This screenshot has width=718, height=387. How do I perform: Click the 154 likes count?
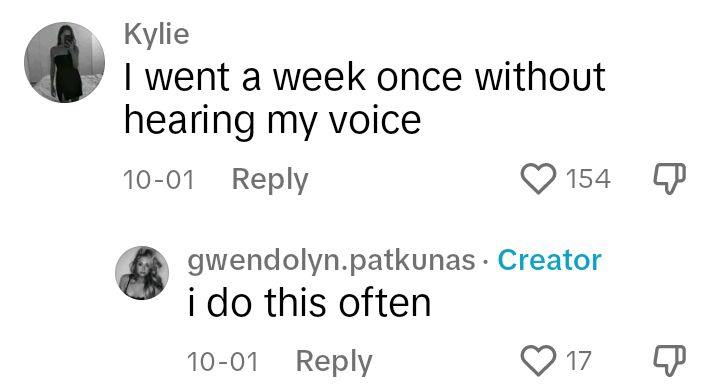pyautogui.click(x=588, y=179)
